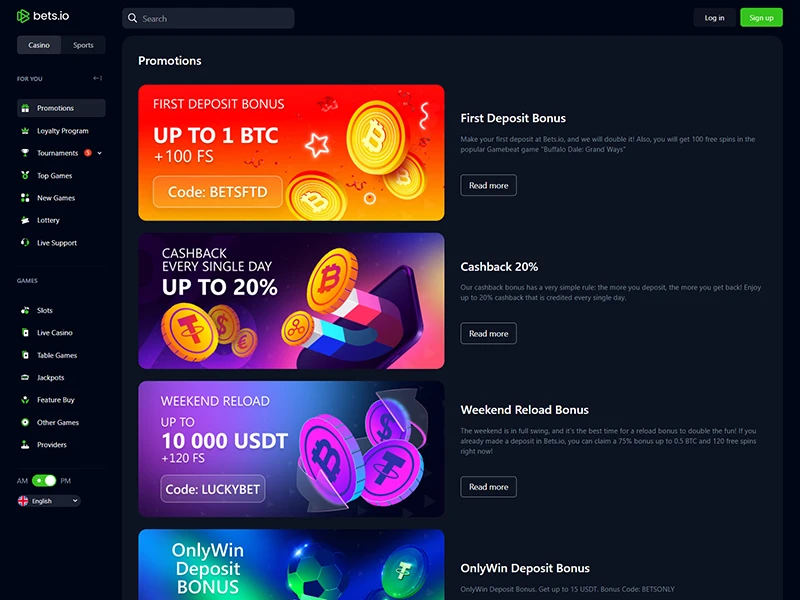
Task: Expand the Tournaments submenu chevron
Action: click(99, 153)
